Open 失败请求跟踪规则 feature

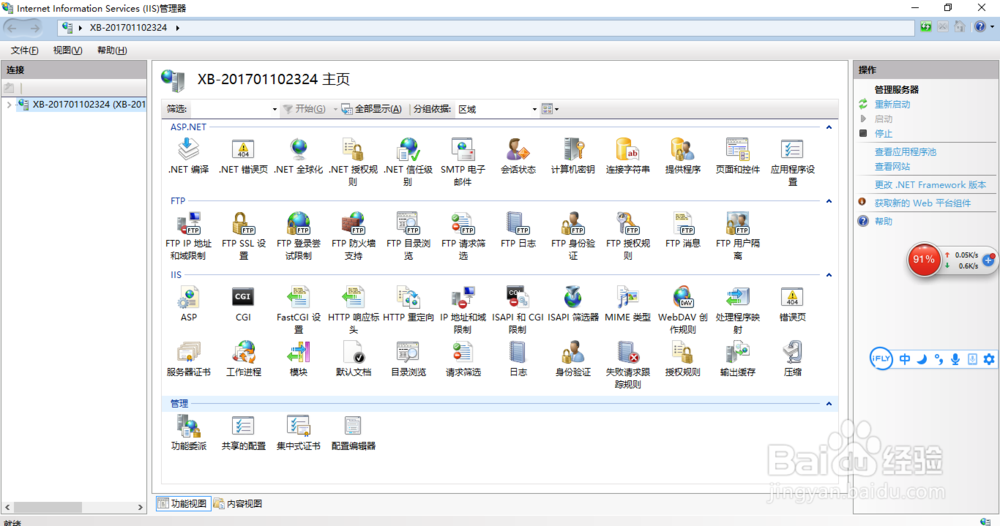click(628, 365)
